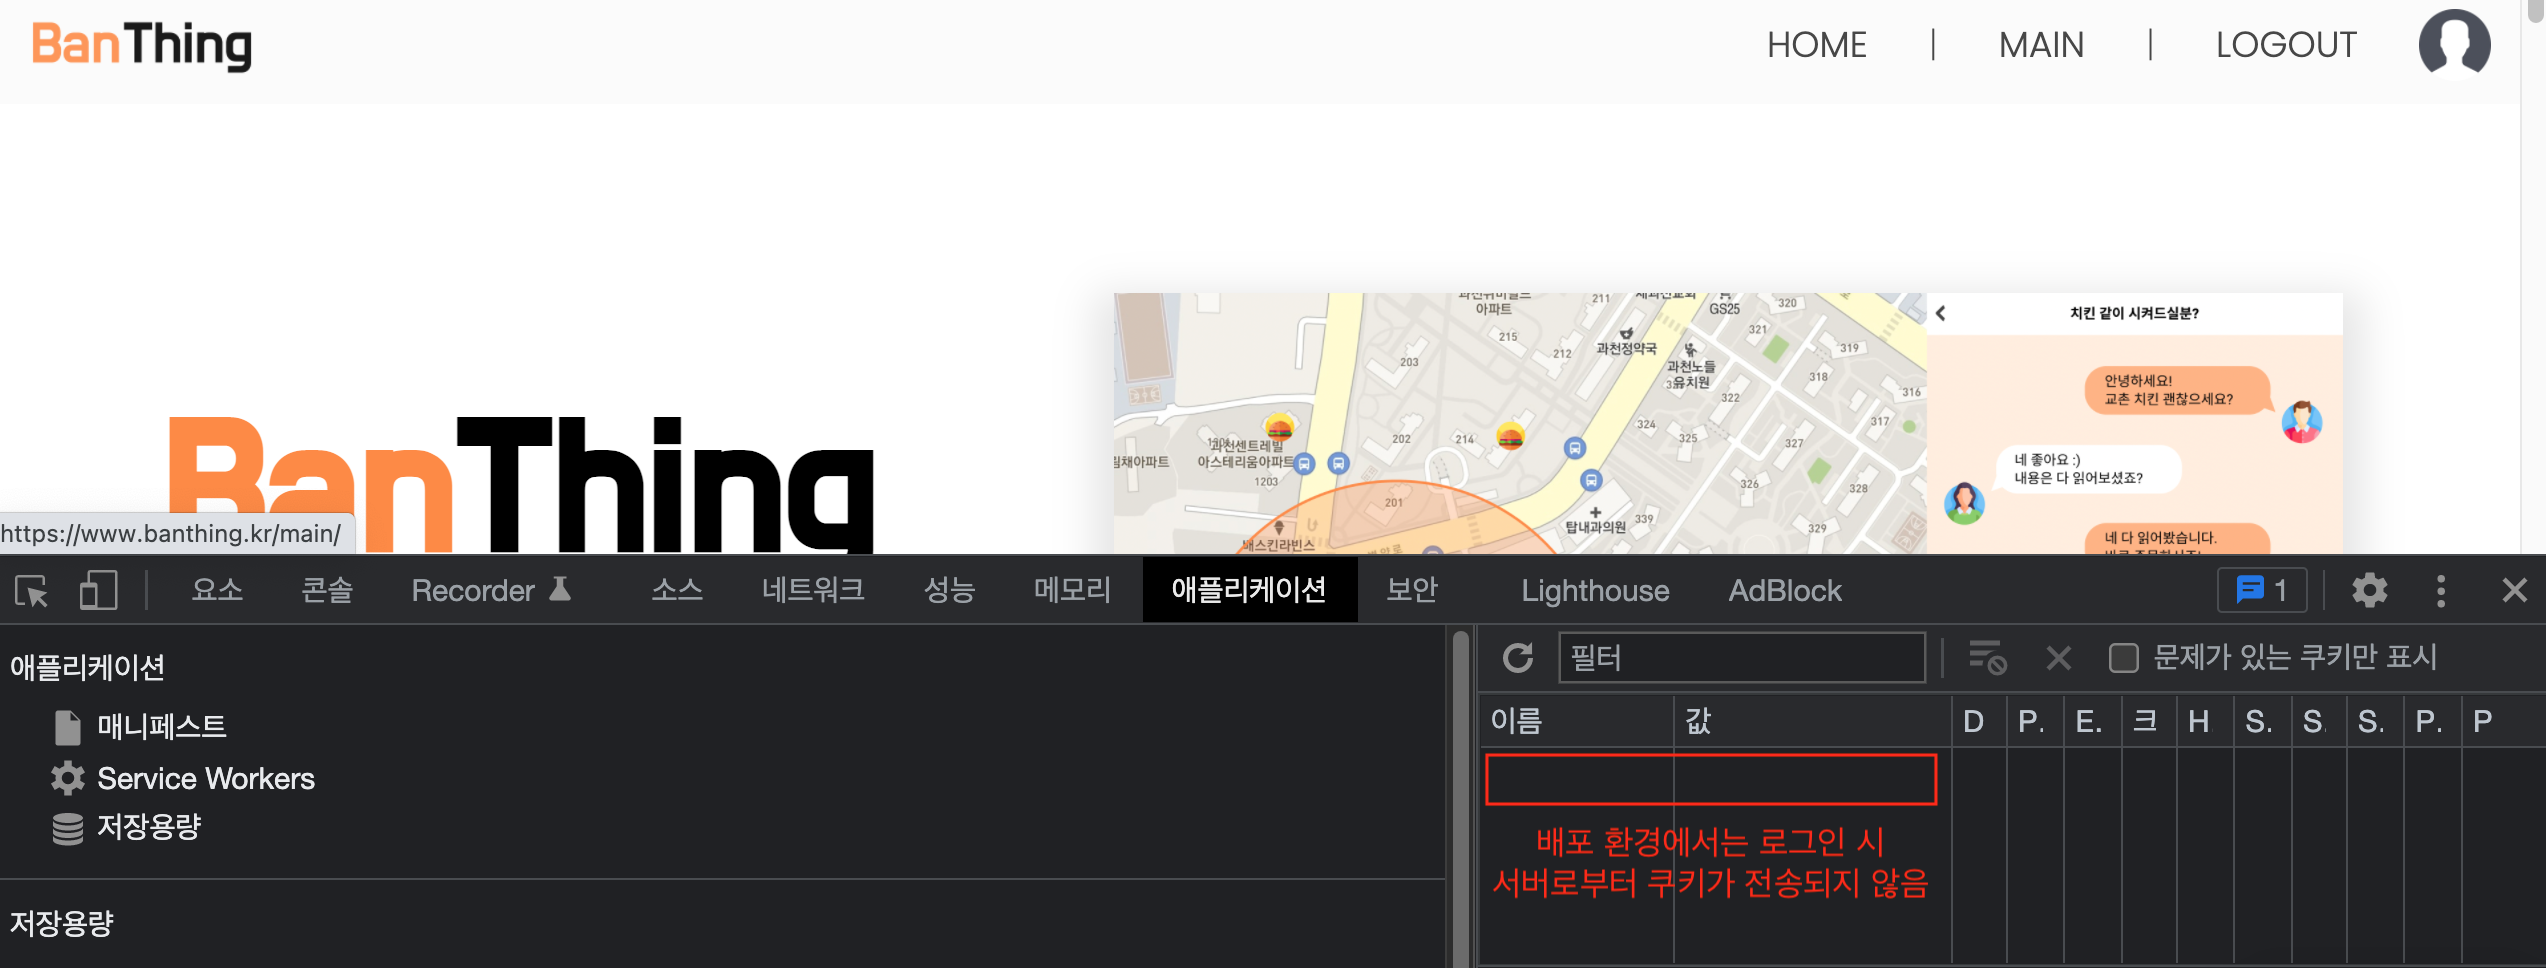Switch to the 콘솔 tab
The height and width of the screenshot is (968, 2546).
[x=327, y=591]
